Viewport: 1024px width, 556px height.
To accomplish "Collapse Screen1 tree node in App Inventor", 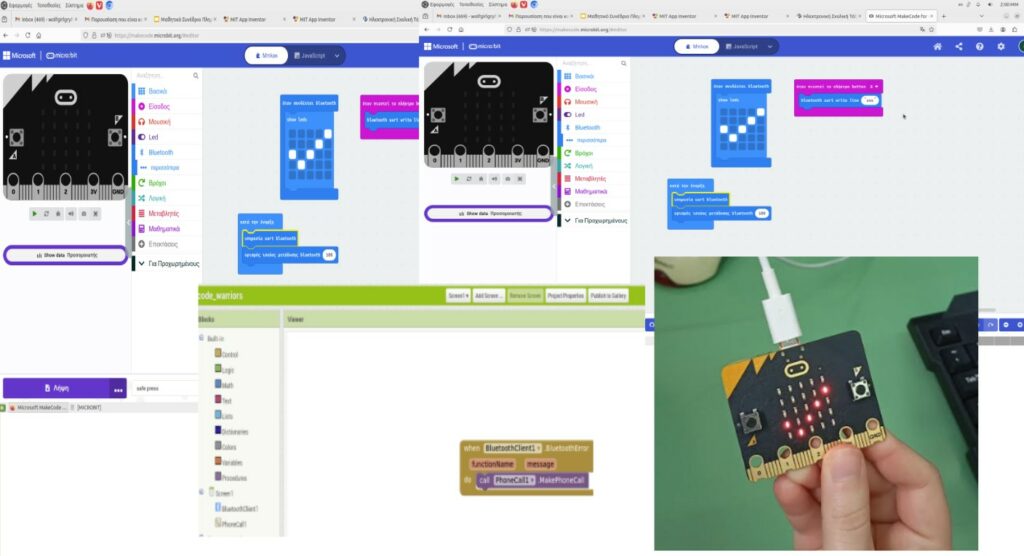I will [x=201, y=492].
